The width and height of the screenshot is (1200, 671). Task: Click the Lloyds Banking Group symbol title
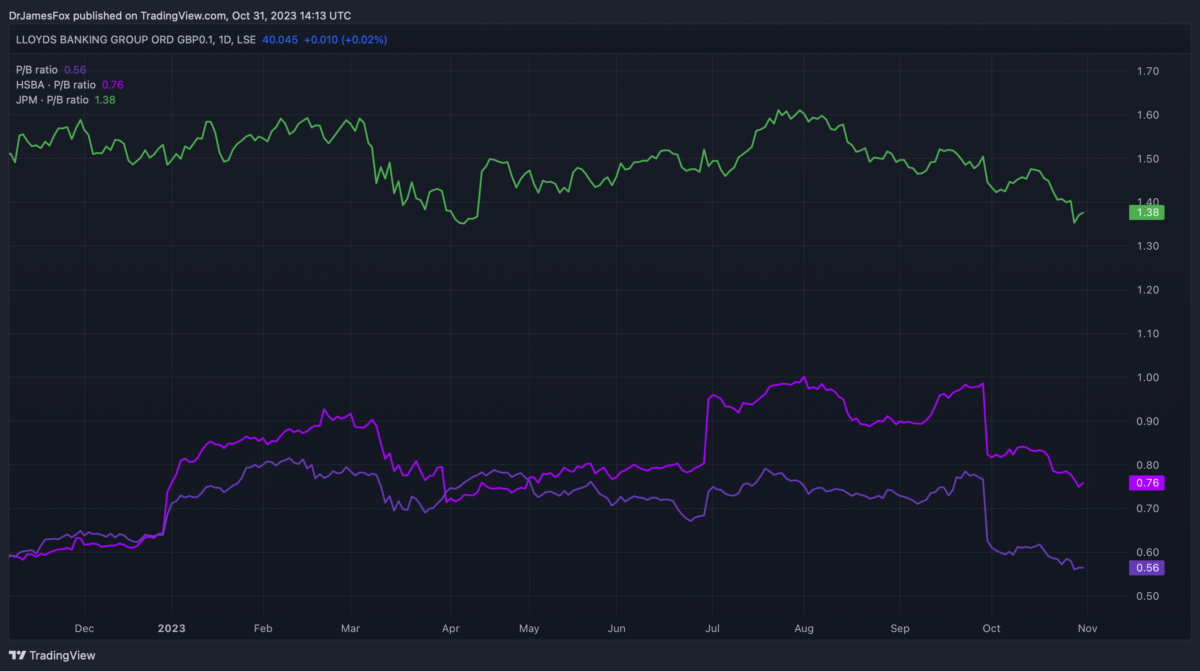134,40
